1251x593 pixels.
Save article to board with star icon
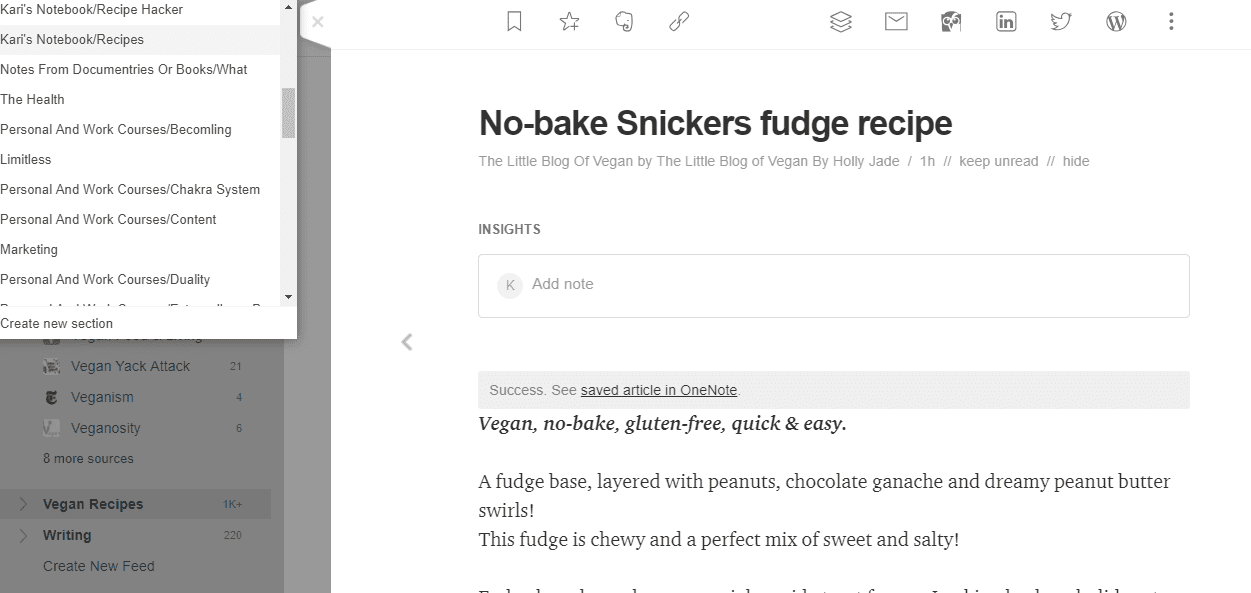[x=569, y=21]
